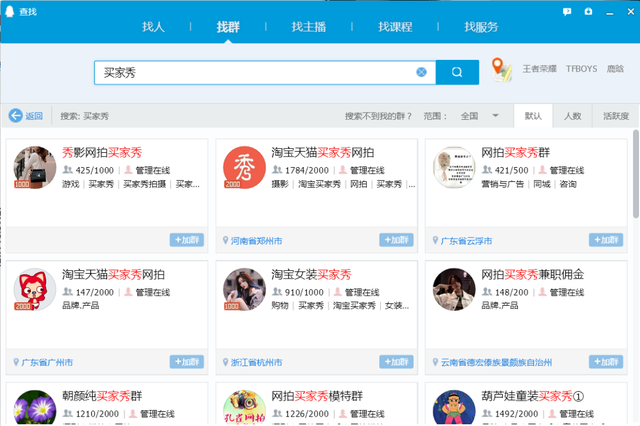Sort results by 活跃度
The width and height of the screenshot is (640, 426).
[x=616, y=116]
